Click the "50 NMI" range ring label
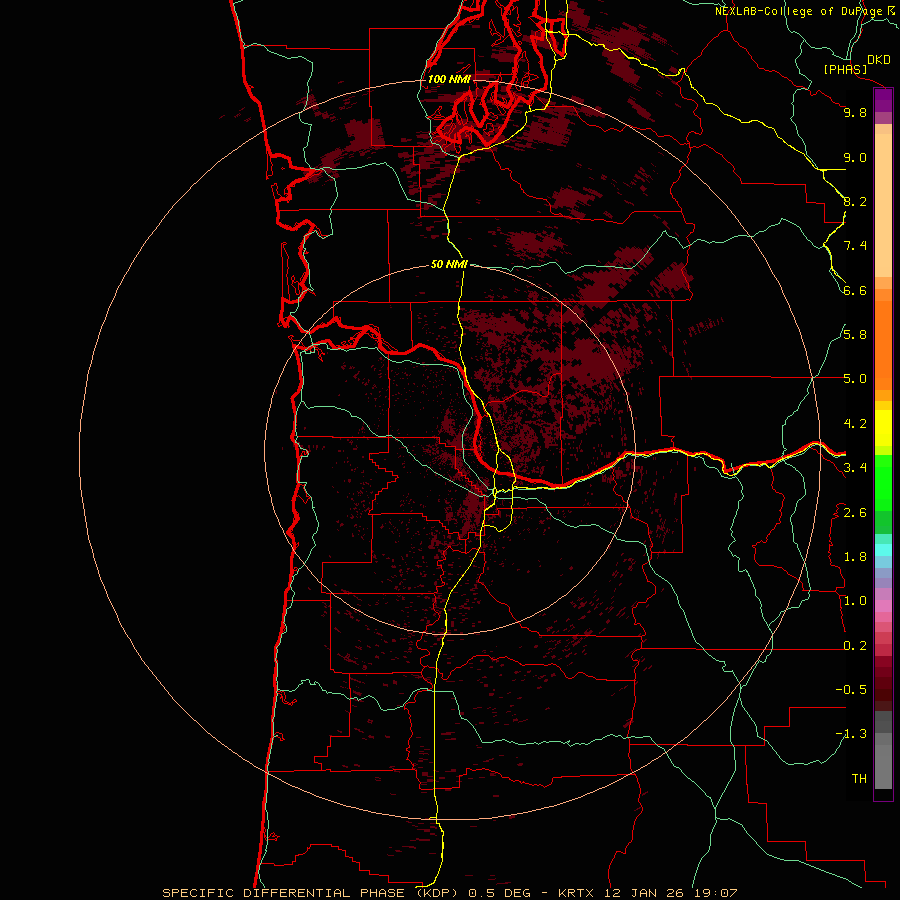The height and width of the screenshot is (900, 900). coord(449,264)
